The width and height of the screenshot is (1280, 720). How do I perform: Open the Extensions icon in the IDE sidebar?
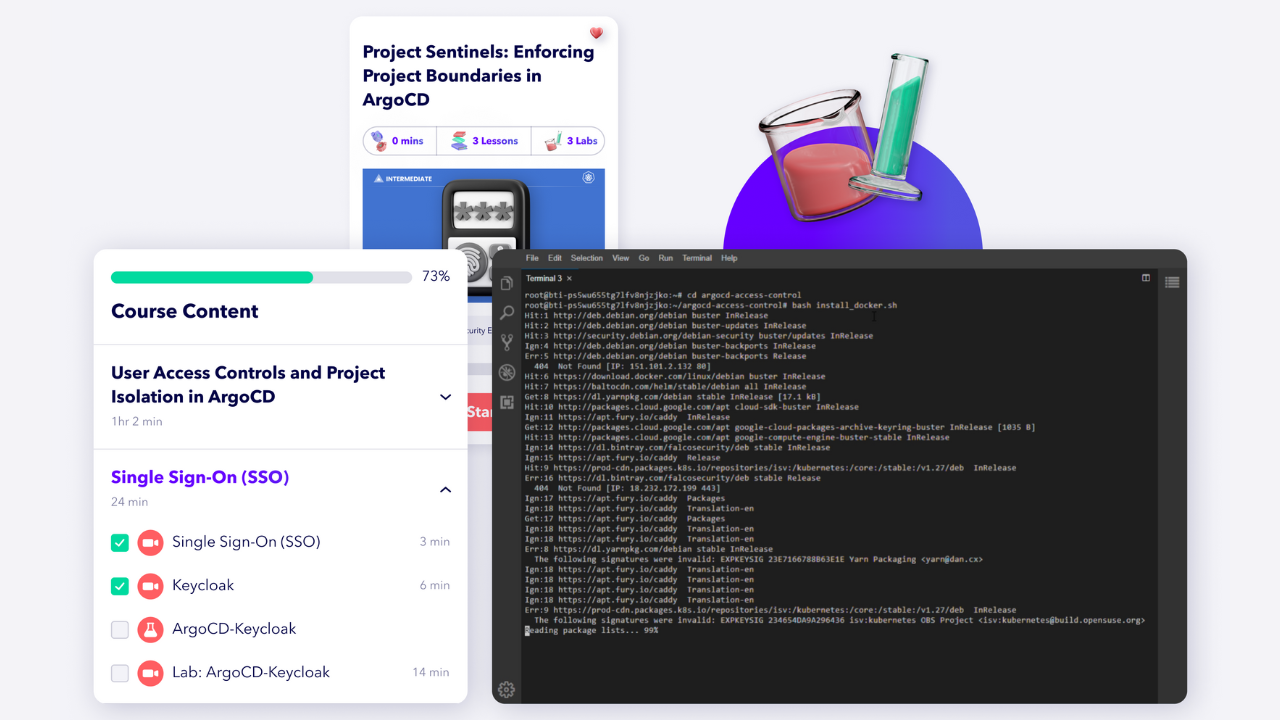pos(507,402)
